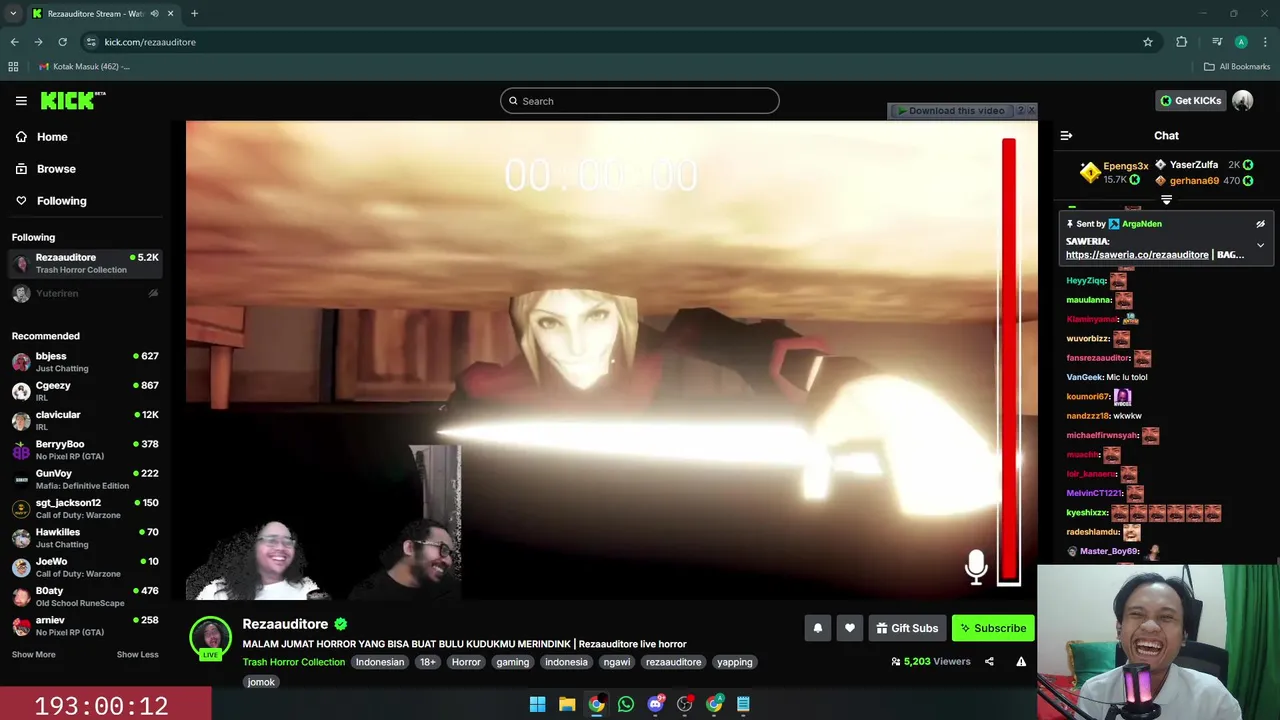Open recommended channel B0aty
Screen dimensions: 1280x720
(x=85, y=596)
